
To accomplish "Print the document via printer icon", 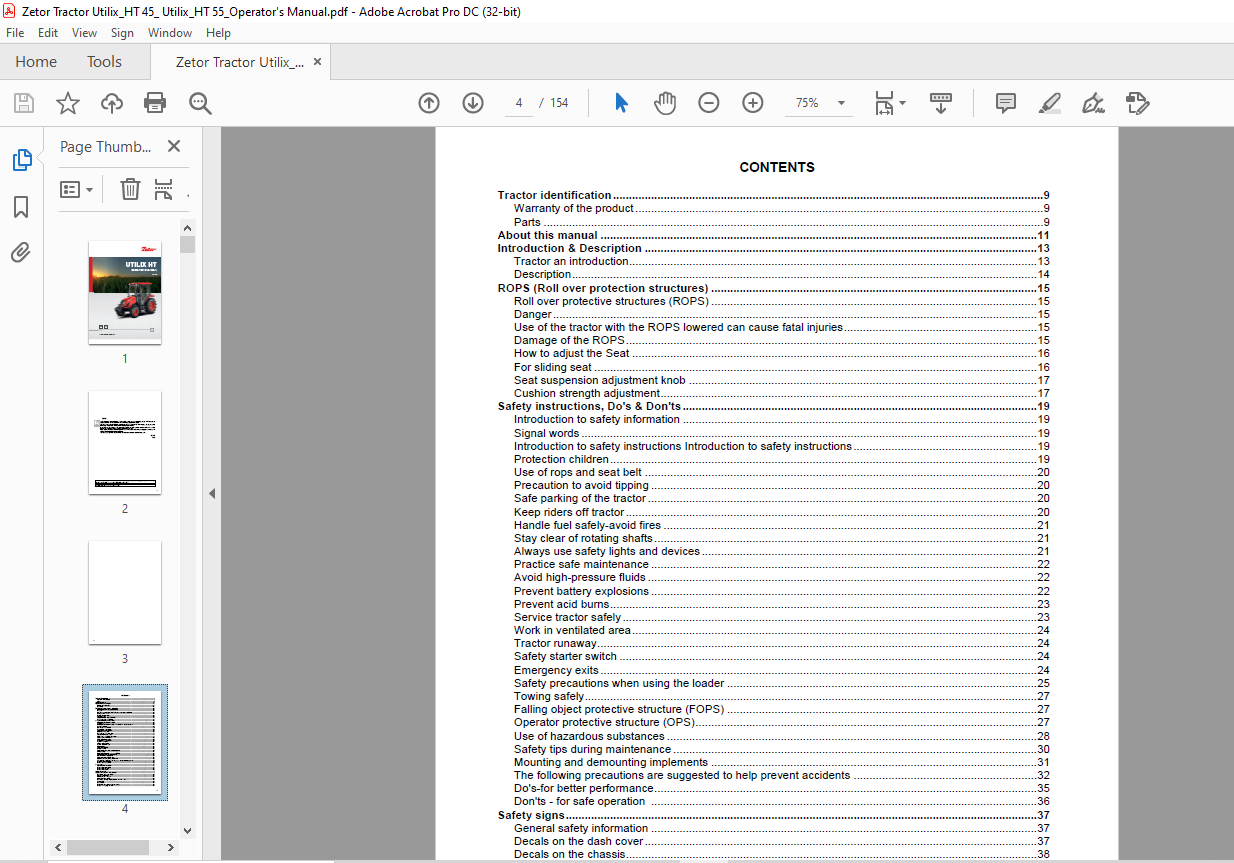I will (x=155, y=103).
